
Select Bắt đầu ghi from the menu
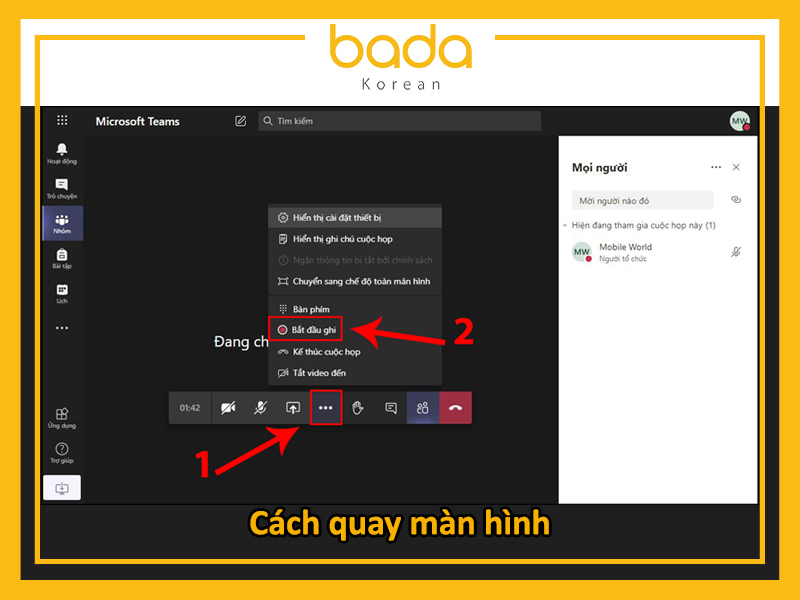[x=313, y=329]
